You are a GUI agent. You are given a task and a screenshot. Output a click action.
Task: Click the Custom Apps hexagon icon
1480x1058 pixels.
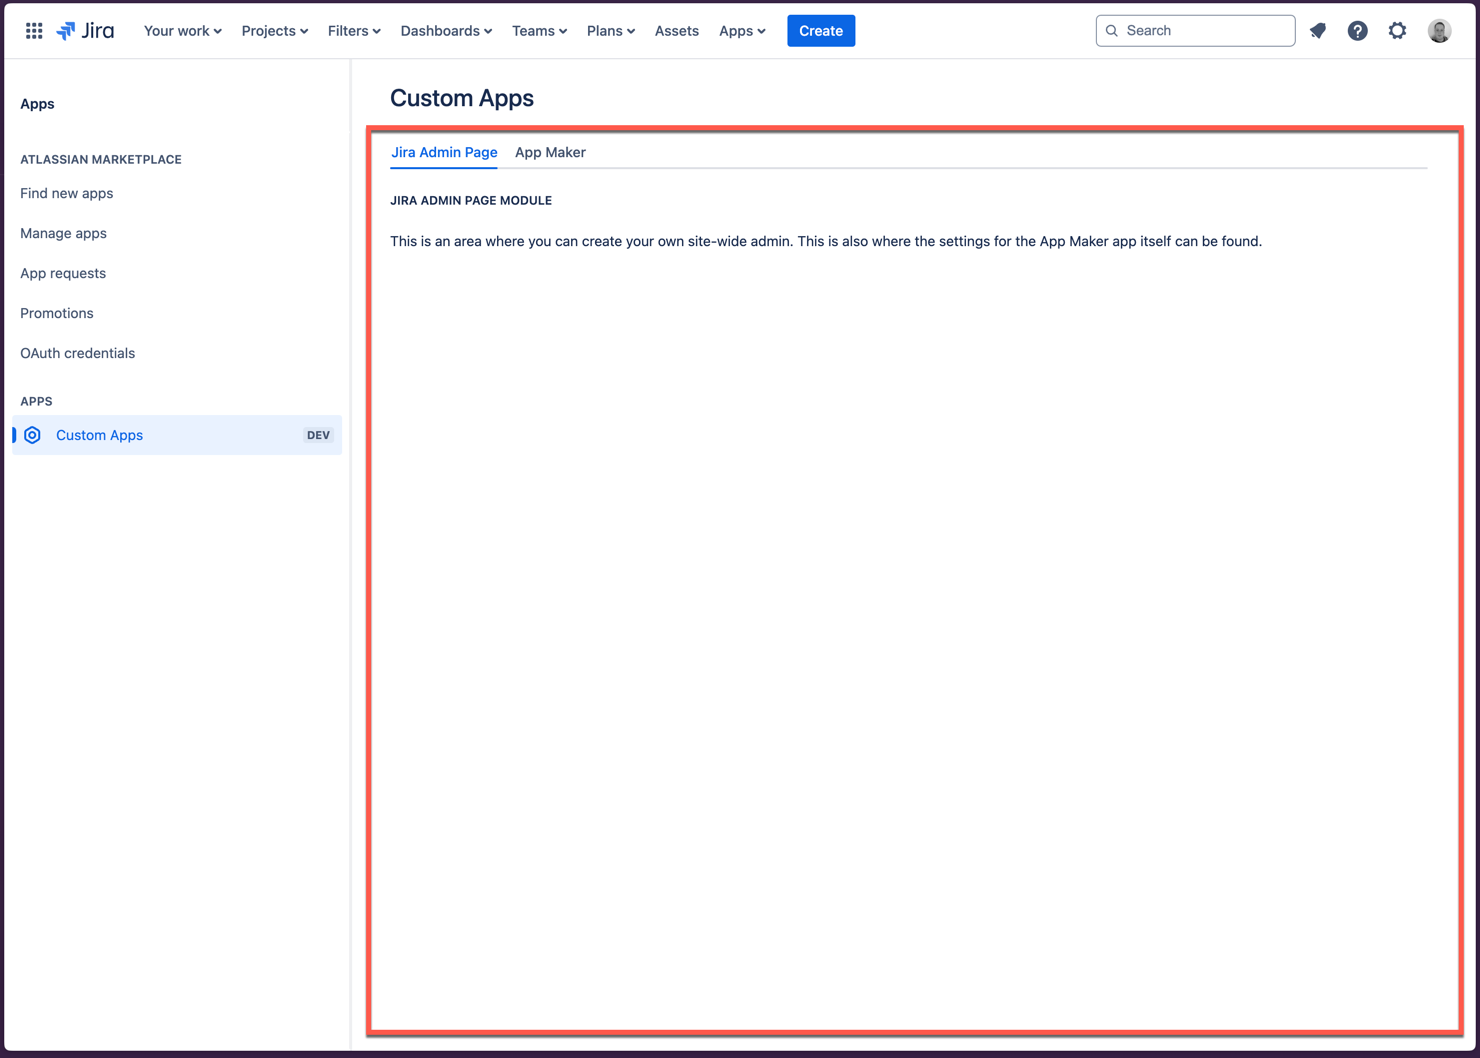pyautogui.click(x=33, y=435)
